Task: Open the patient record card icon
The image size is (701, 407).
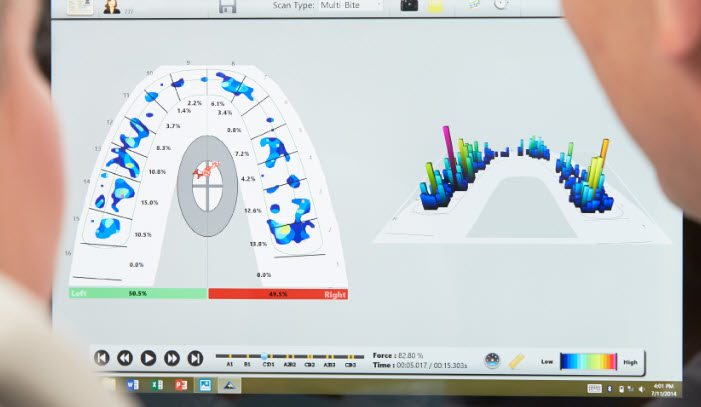Action: 80,7
